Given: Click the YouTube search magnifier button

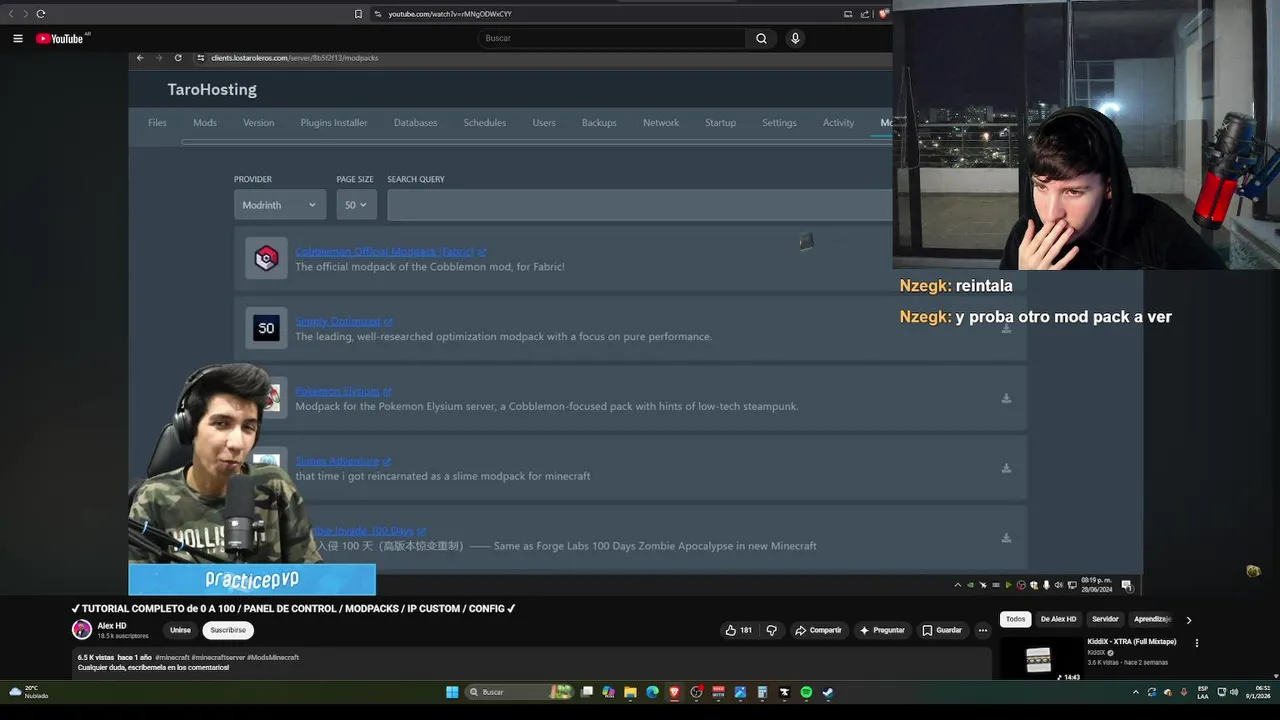Looking at the screenshot, I should pyautogui.click(x=761, y=38).
